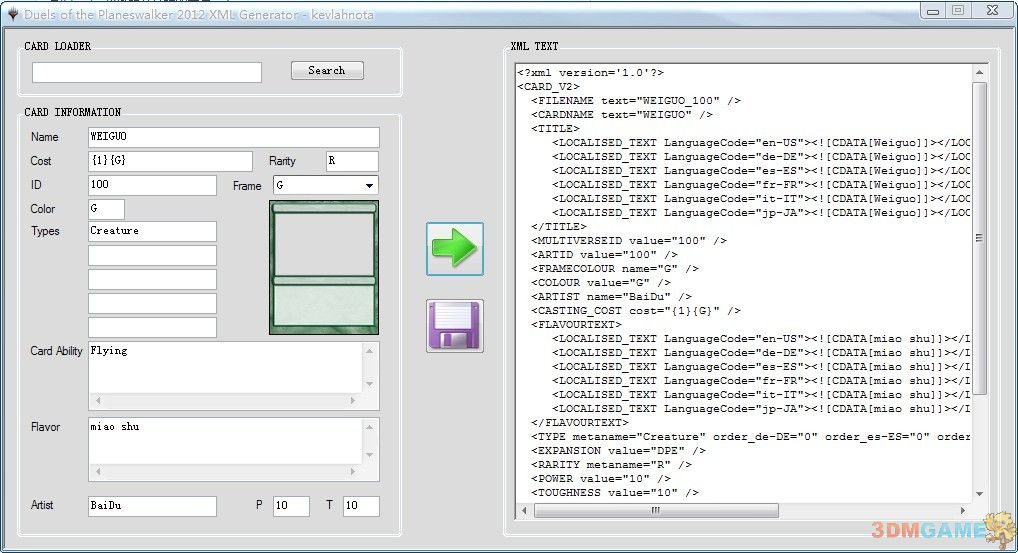Image resolution: width=1018 pixels, height=553 pixels.
Task: Click the ARTID value="100" line
Action: click(x=604, y=255)
